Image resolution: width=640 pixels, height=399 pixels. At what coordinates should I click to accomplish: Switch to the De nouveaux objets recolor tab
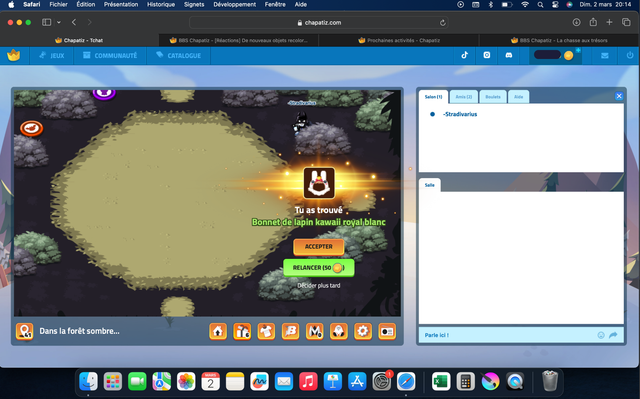point(238,40)
